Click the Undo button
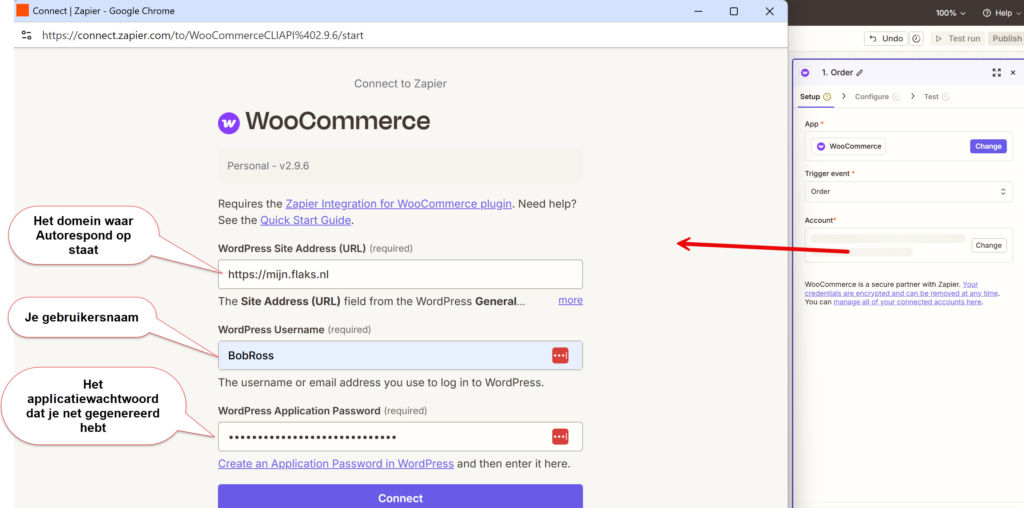1024x508 pixels. click(x=886, y=39)
